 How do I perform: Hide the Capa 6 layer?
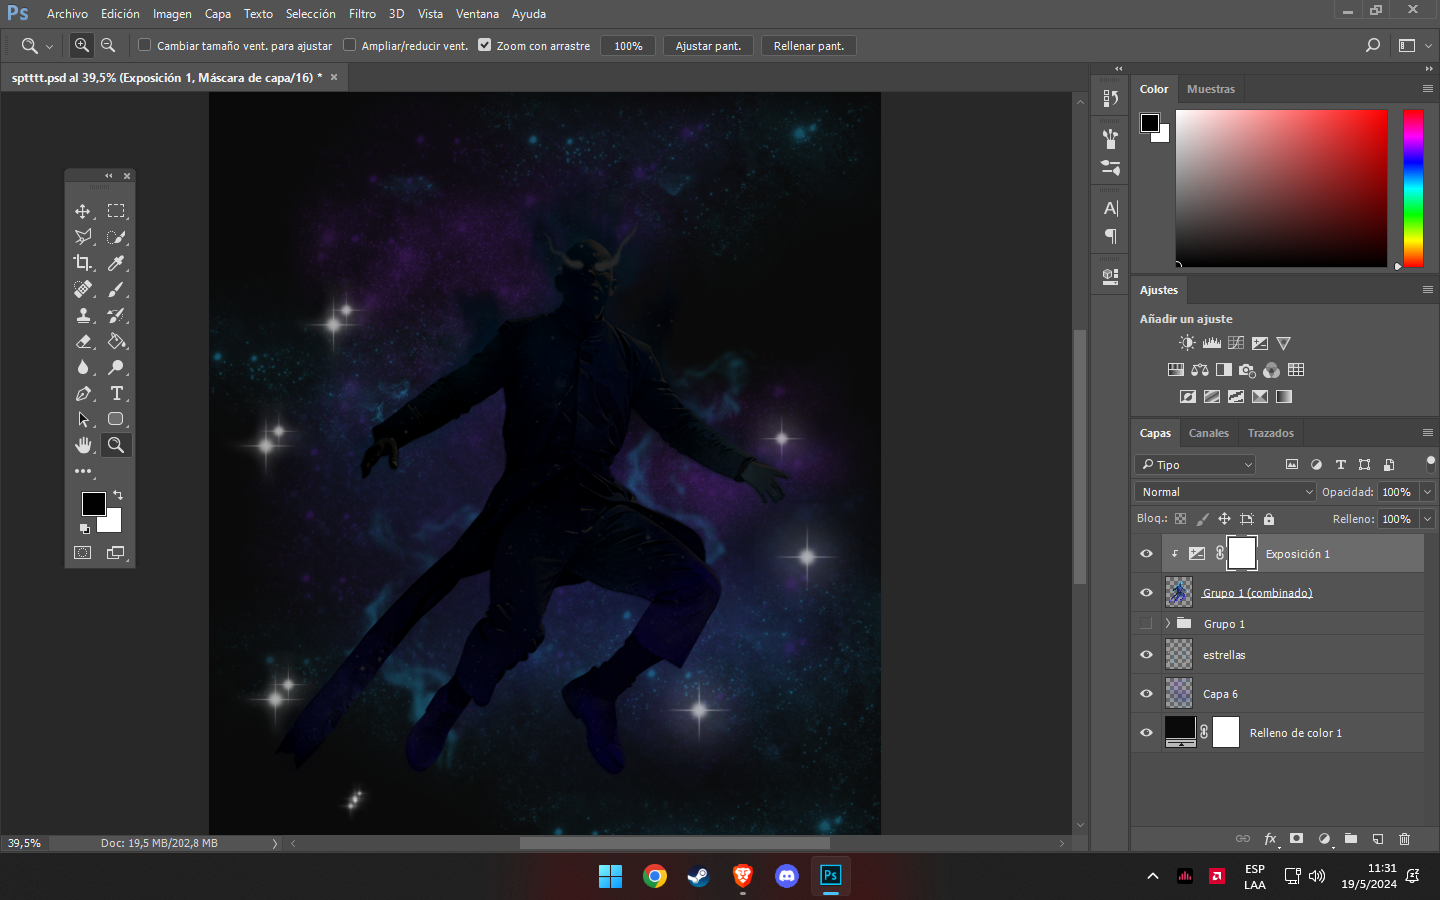[1146, 694]
